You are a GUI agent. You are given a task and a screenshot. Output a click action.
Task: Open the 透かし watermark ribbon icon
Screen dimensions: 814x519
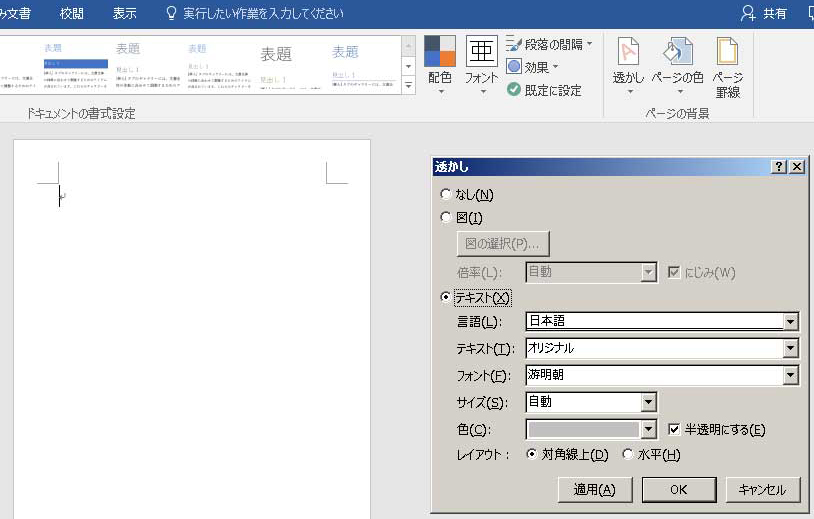coord(628,52)
